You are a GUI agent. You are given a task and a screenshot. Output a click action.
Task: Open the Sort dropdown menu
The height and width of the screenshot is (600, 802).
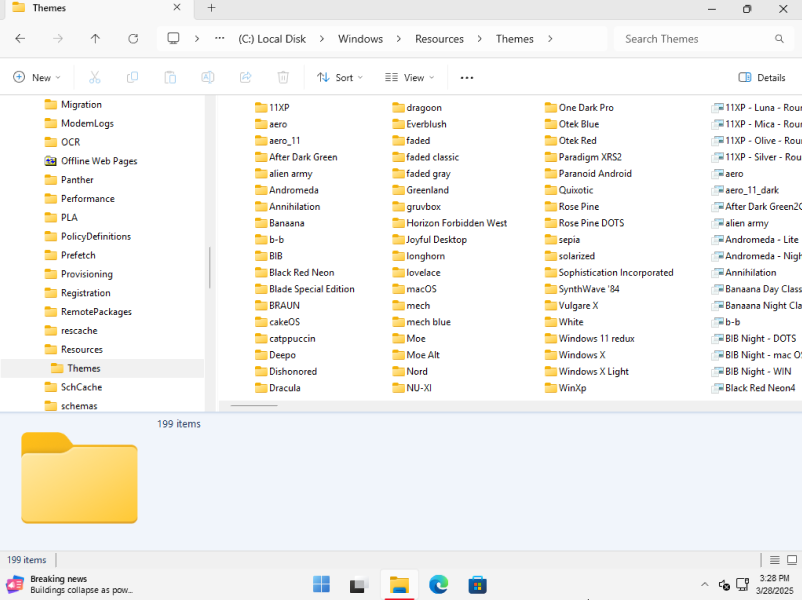click(x=340, y=77)
